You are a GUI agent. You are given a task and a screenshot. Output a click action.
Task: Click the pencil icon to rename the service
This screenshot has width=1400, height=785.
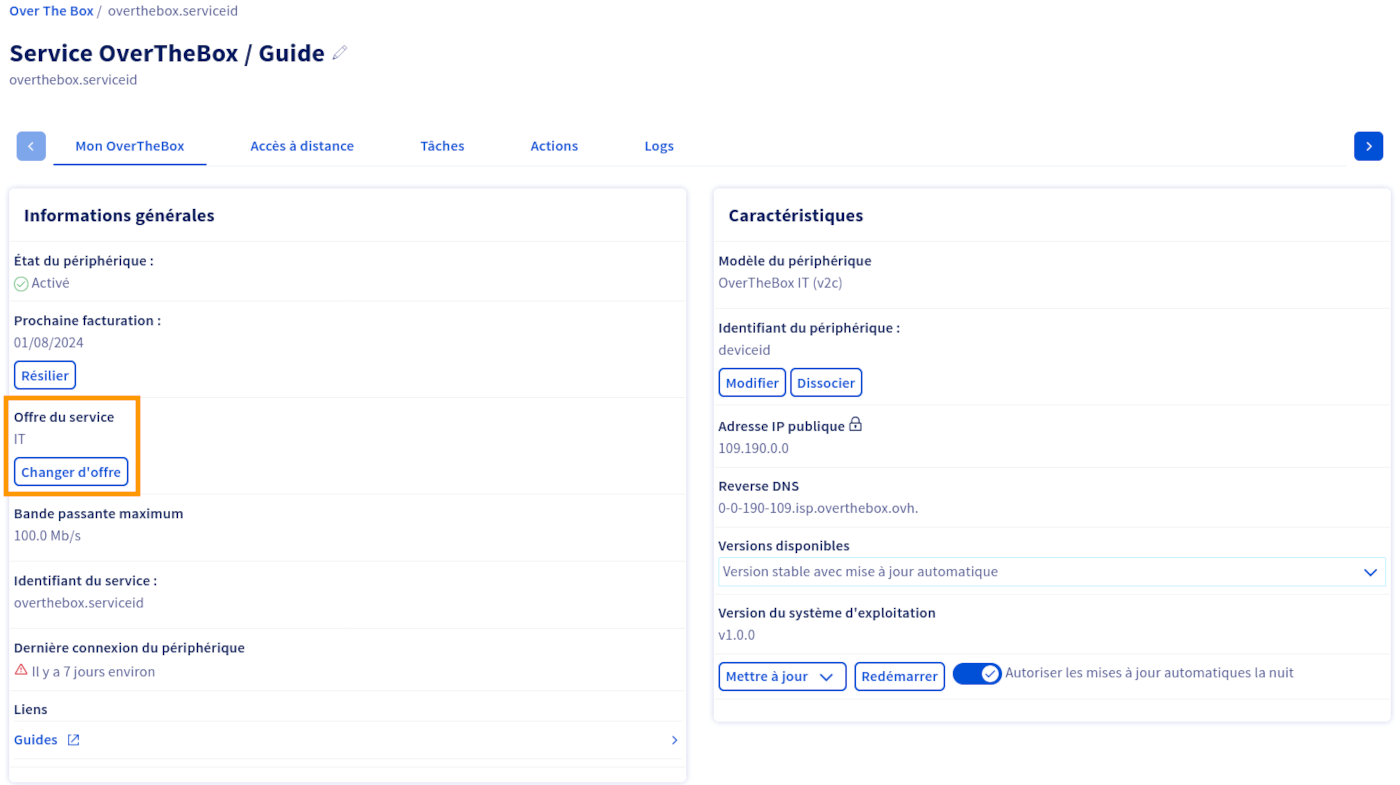click(x=339, y=52)
